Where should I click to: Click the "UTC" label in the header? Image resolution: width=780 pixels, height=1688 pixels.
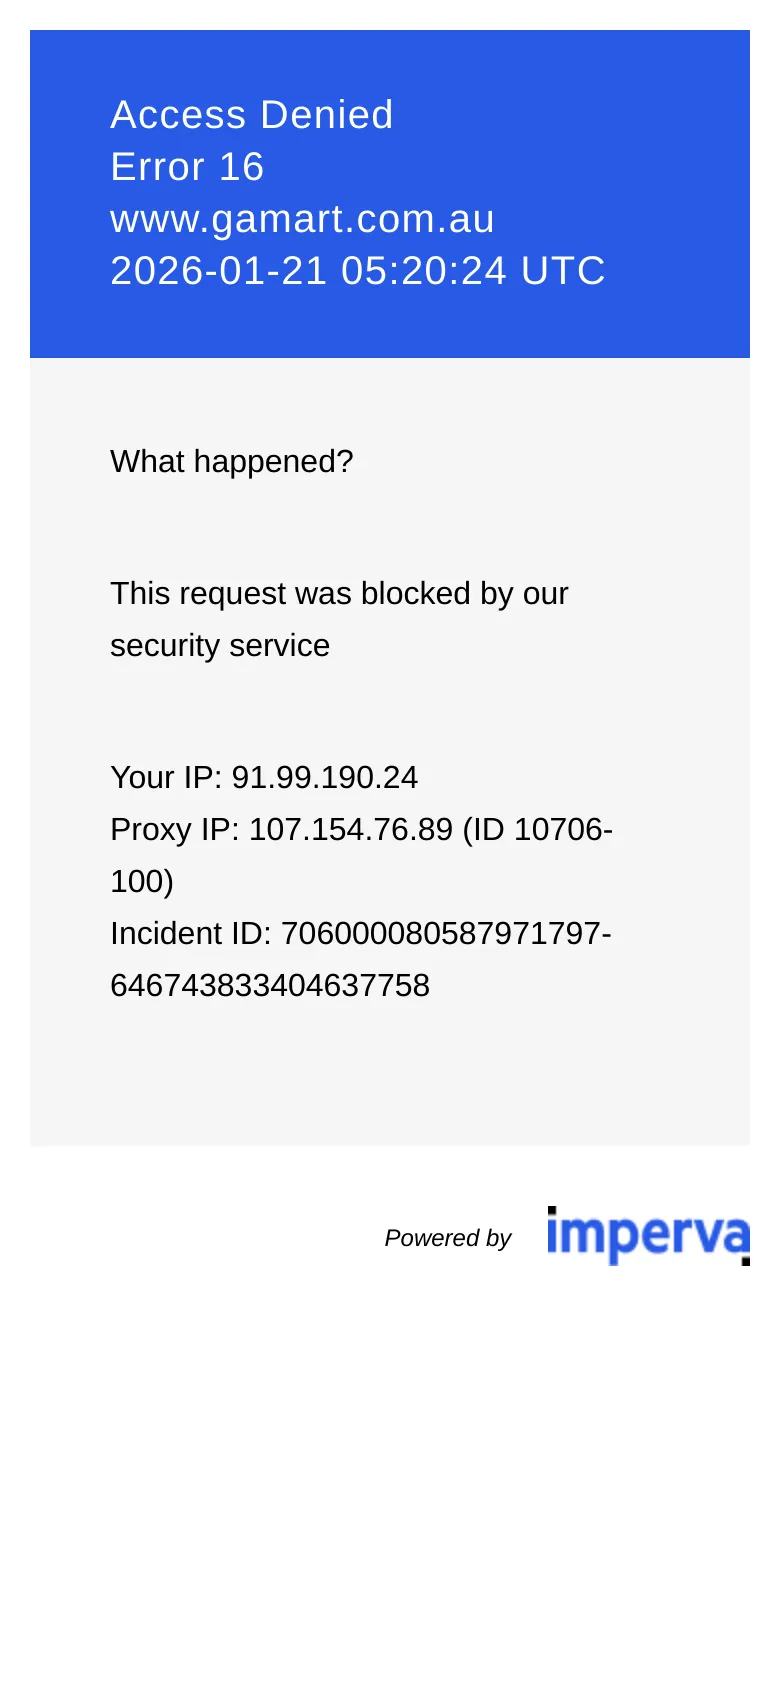coord(563,271)
